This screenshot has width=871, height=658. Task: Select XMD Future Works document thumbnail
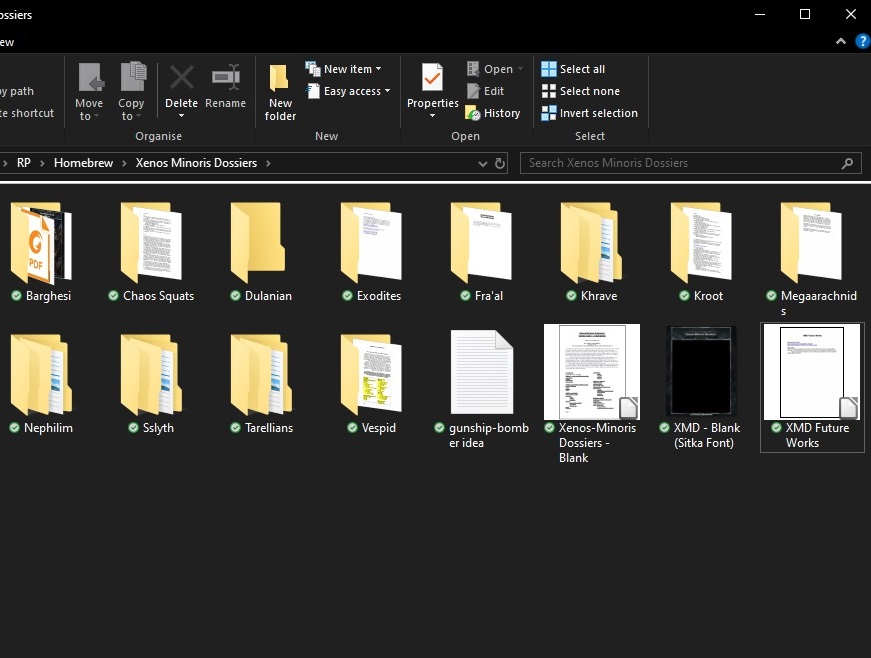click(812, 372)
